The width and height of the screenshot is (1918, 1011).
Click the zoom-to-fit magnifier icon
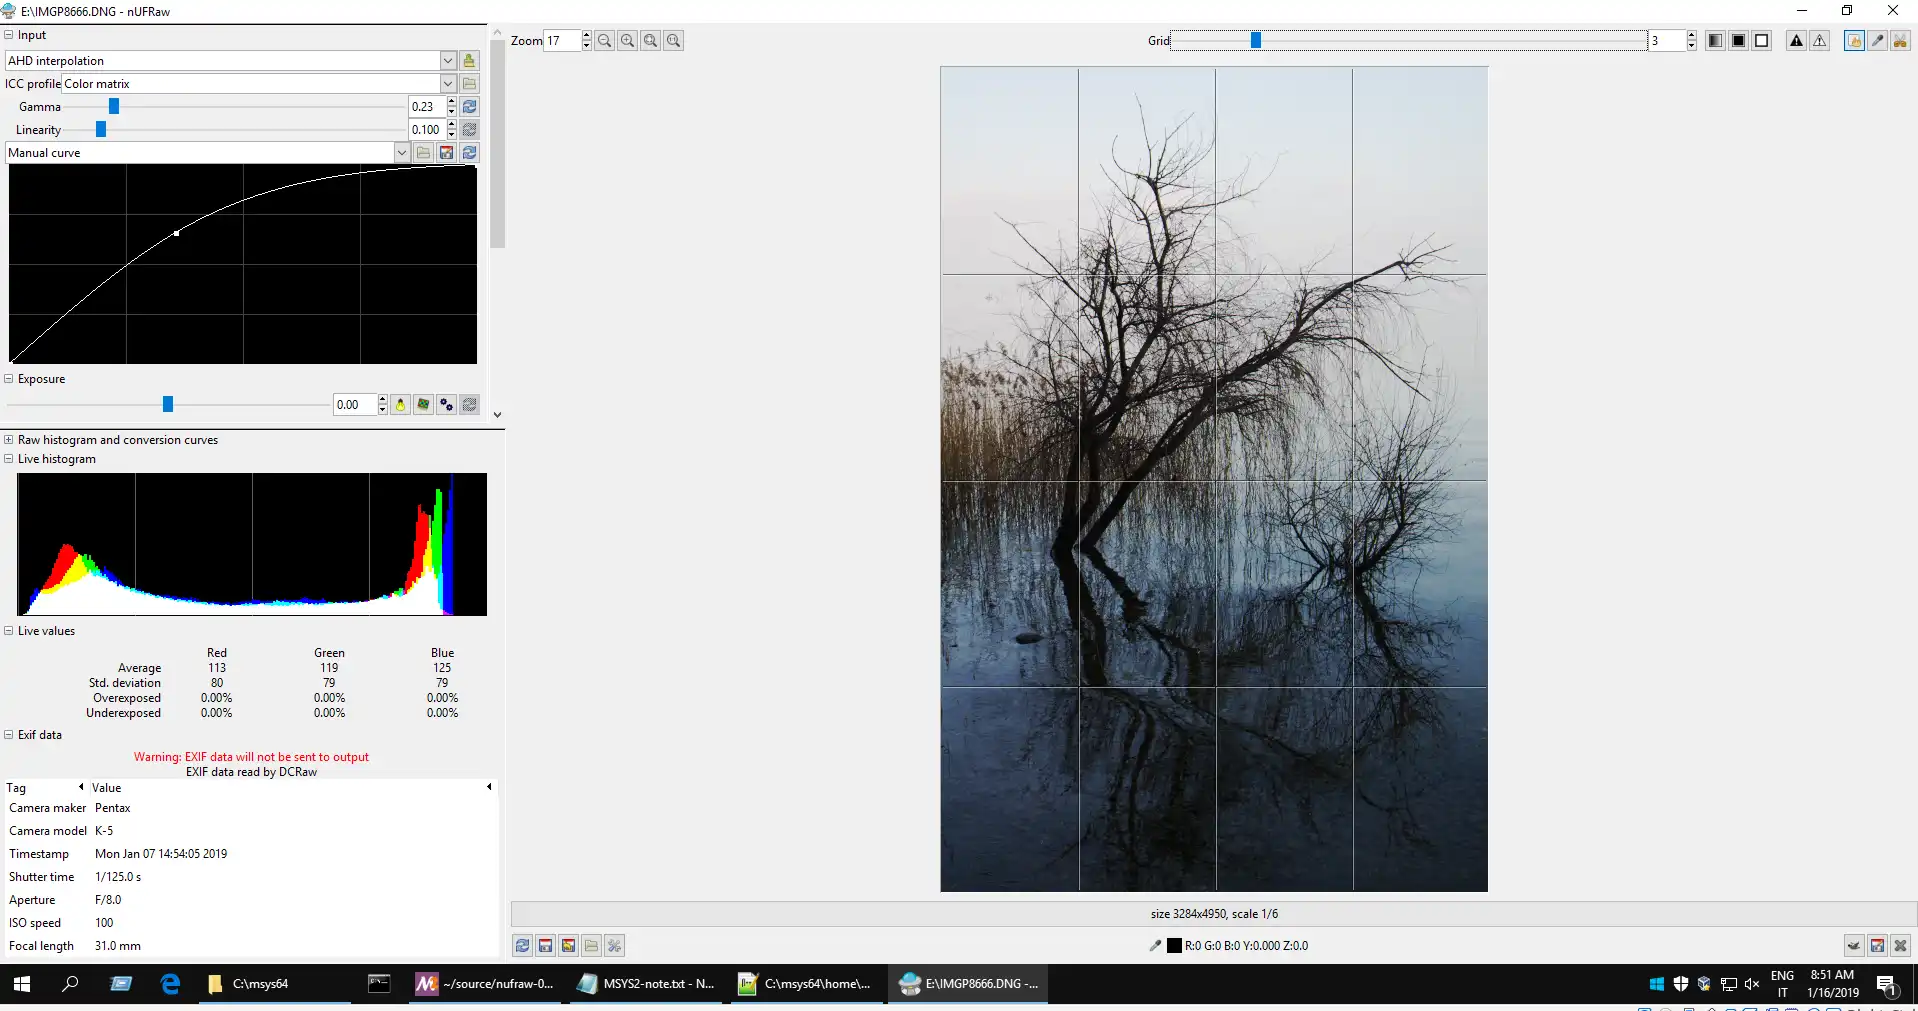point(650,41)
